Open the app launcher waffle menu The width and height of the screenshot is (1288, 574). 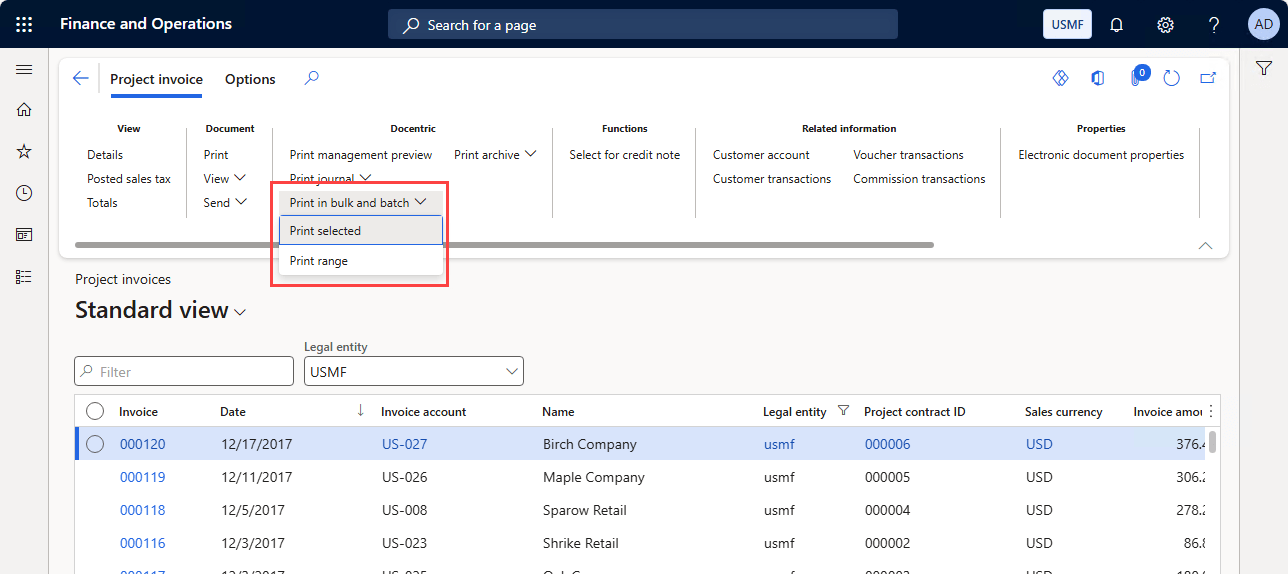(x=24, y=24)
